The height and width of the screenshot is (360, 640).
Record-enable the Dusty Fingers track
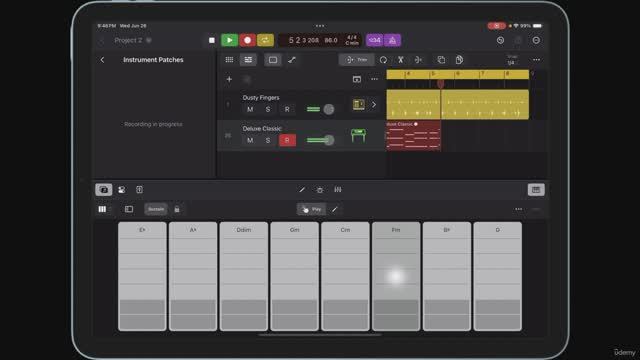click(287, 109)
